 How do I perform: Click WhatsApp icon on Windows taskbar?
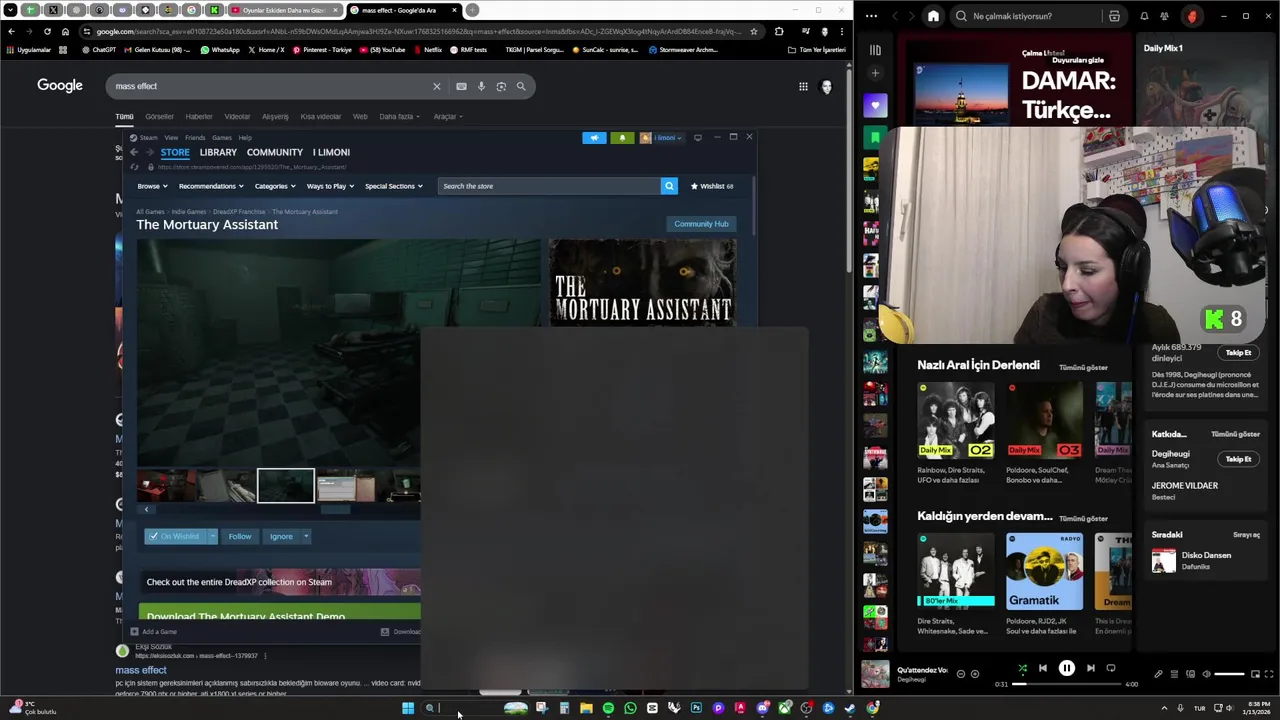click(x=630, y=708)
